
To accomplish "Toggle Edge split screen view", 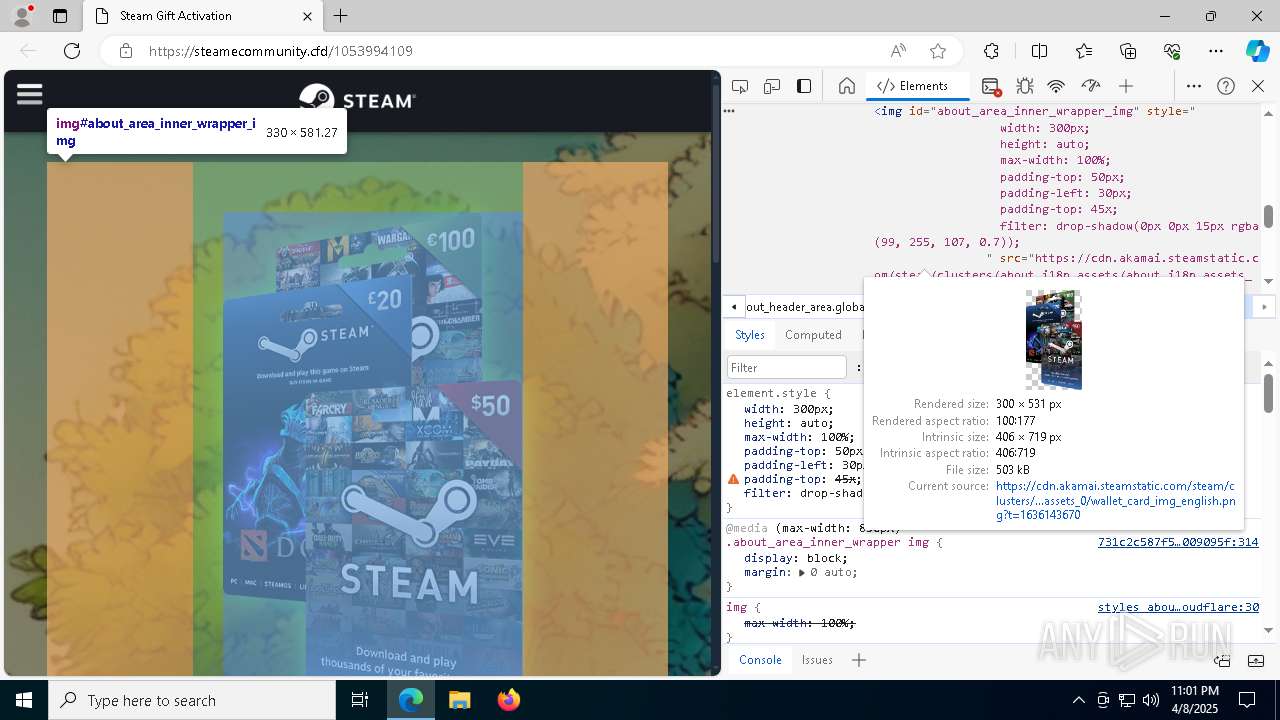I will 1039,51.
